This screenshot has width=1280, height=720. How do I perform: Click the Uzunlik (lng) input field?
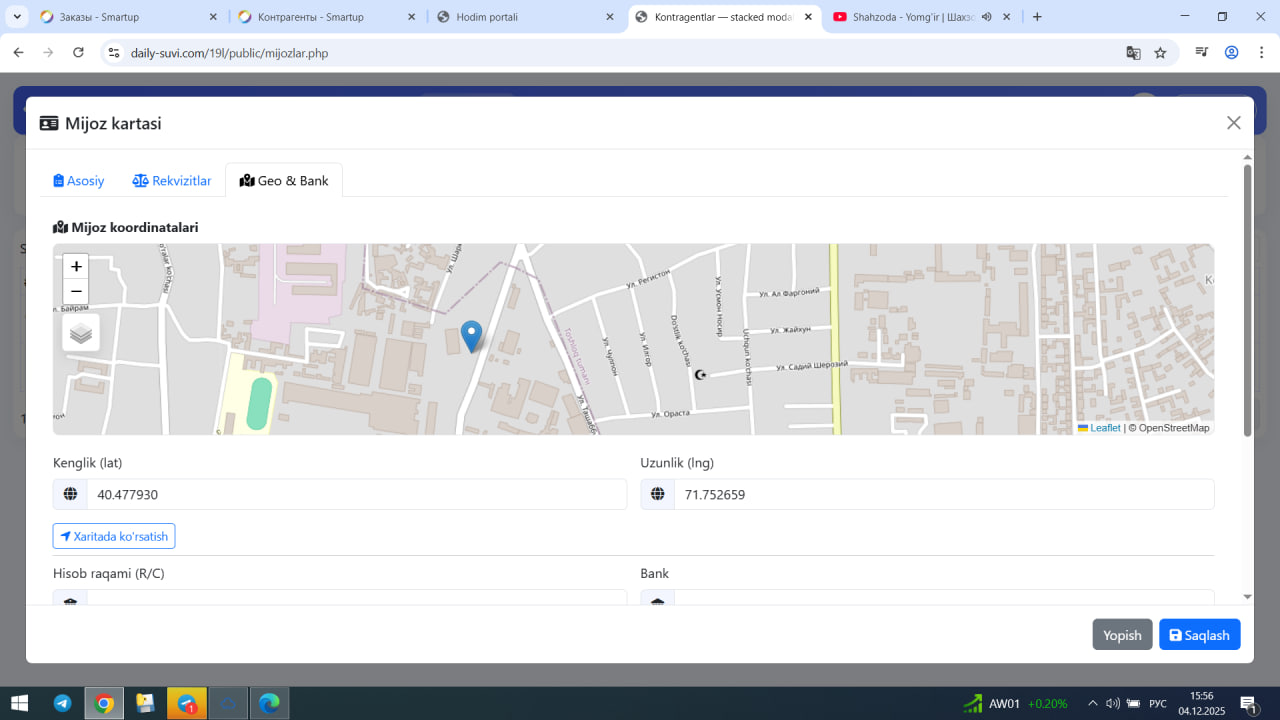943,494
